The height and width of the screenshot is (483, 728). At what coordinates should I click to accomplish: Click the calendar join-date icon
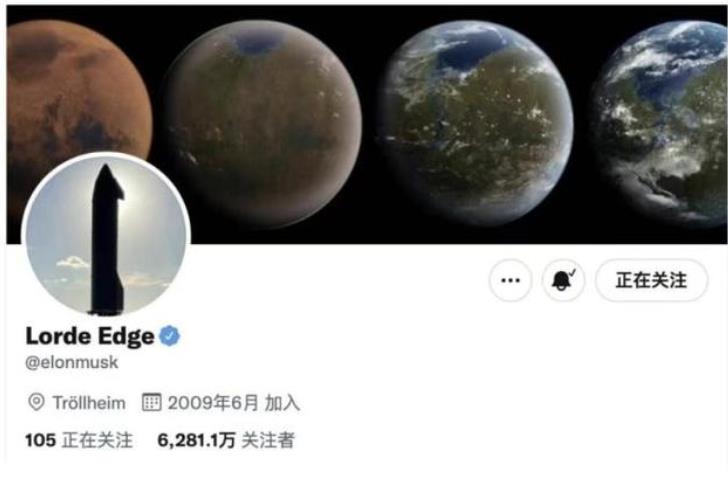(x=151, y=402)
